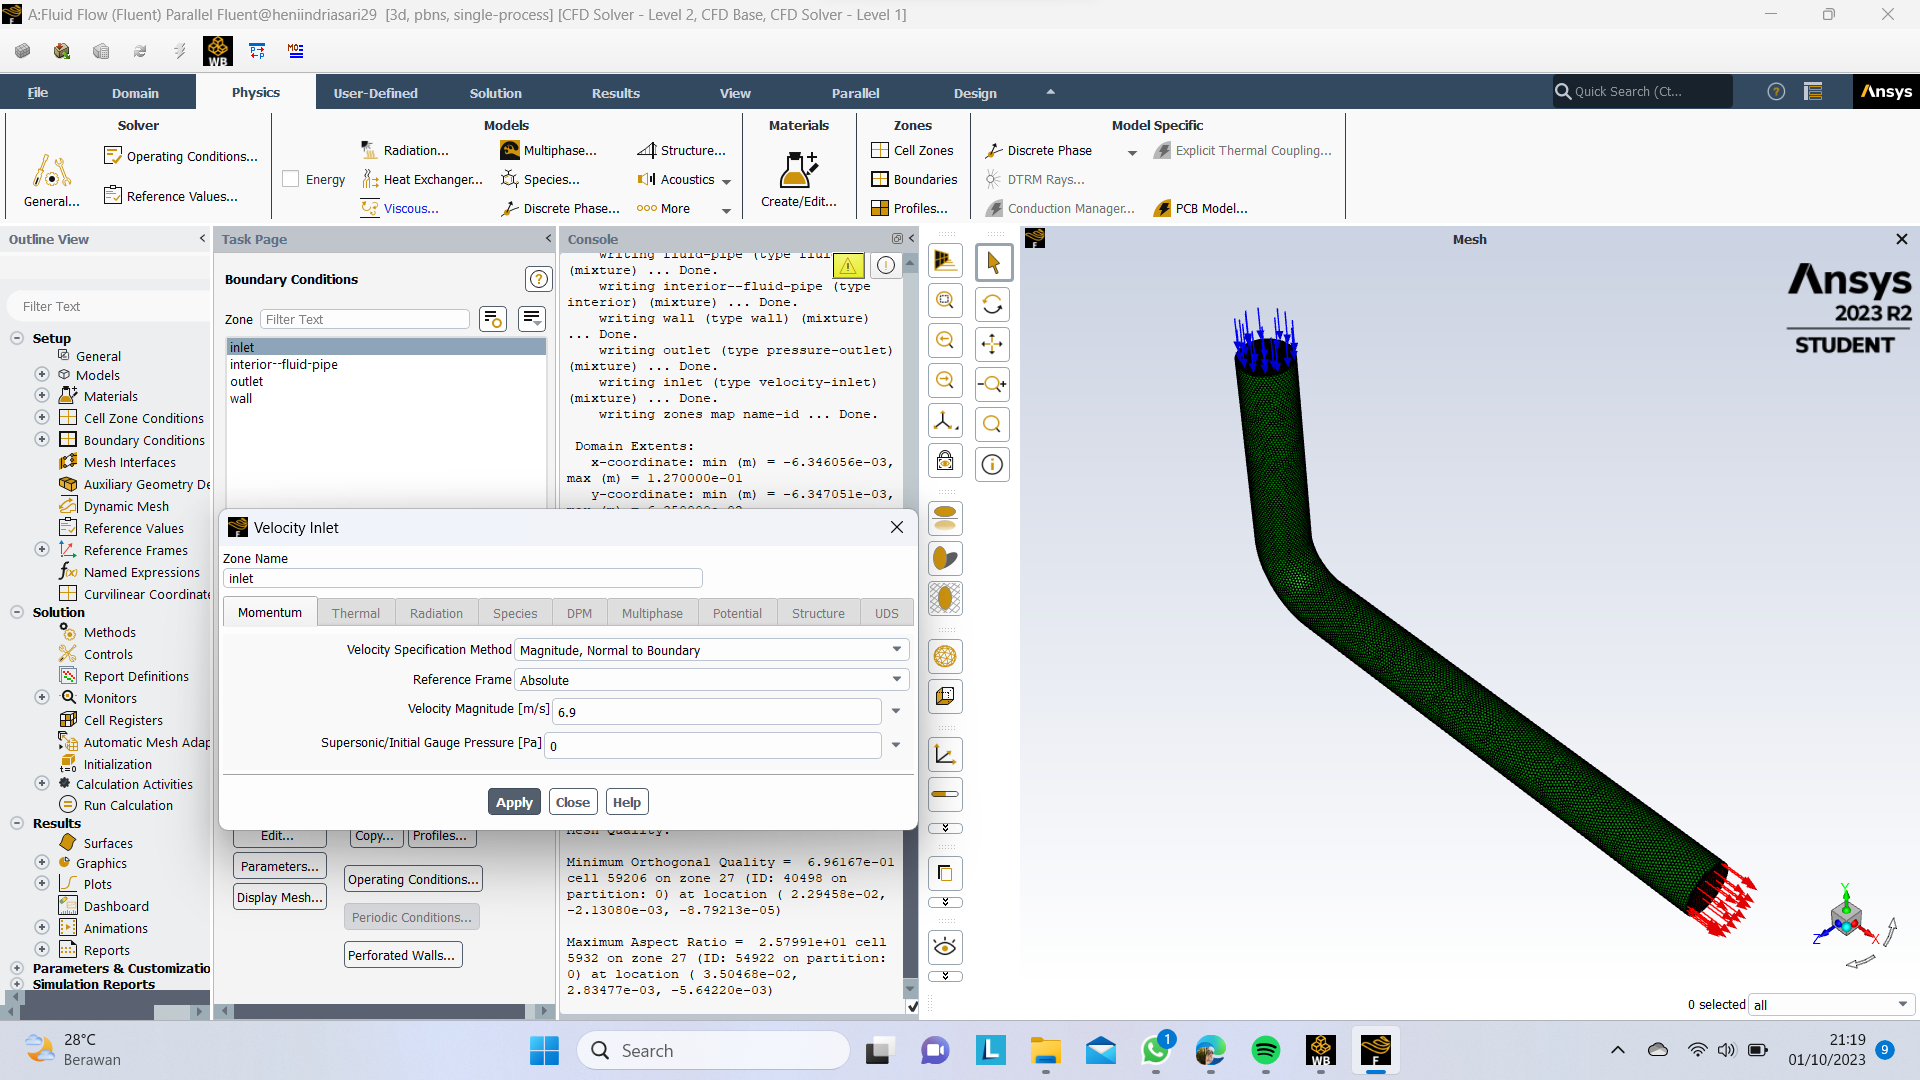Click the Apply button

coord(514,802)
